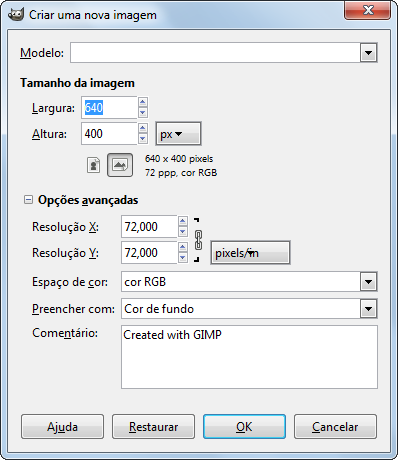Click the Modelo text field

[215, 53]
